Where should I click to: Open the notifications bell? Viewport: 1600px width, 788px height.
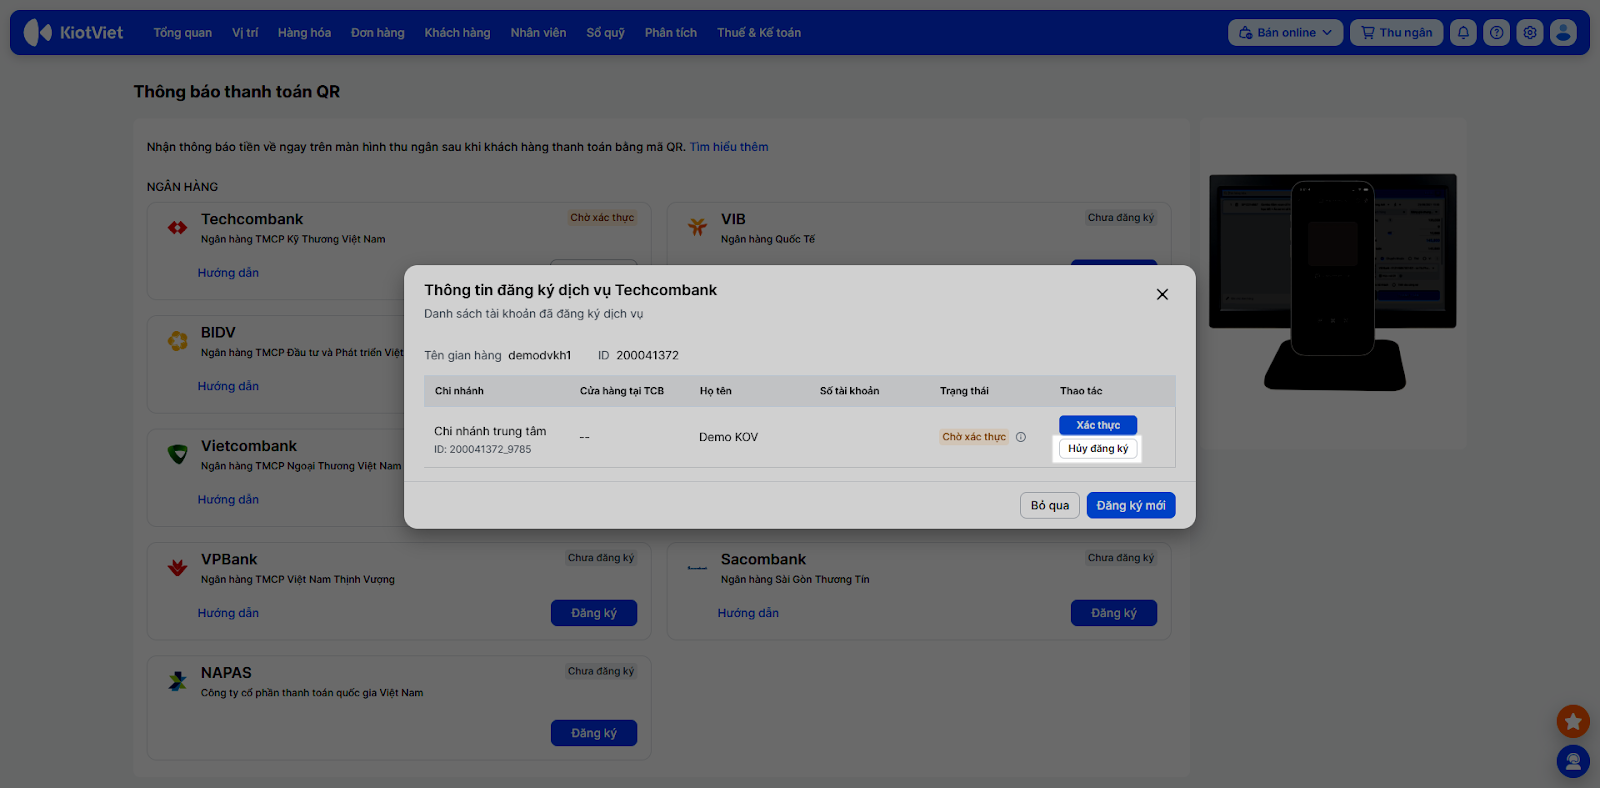(1463, 32)
